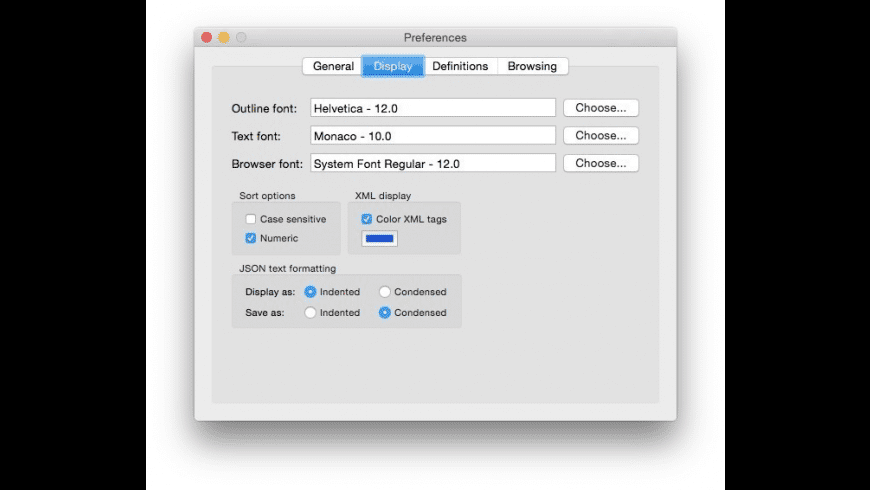The width and height of the screenshot is (870, 490).
Task: Choose a new Browser font
Action: coord(601,163)
